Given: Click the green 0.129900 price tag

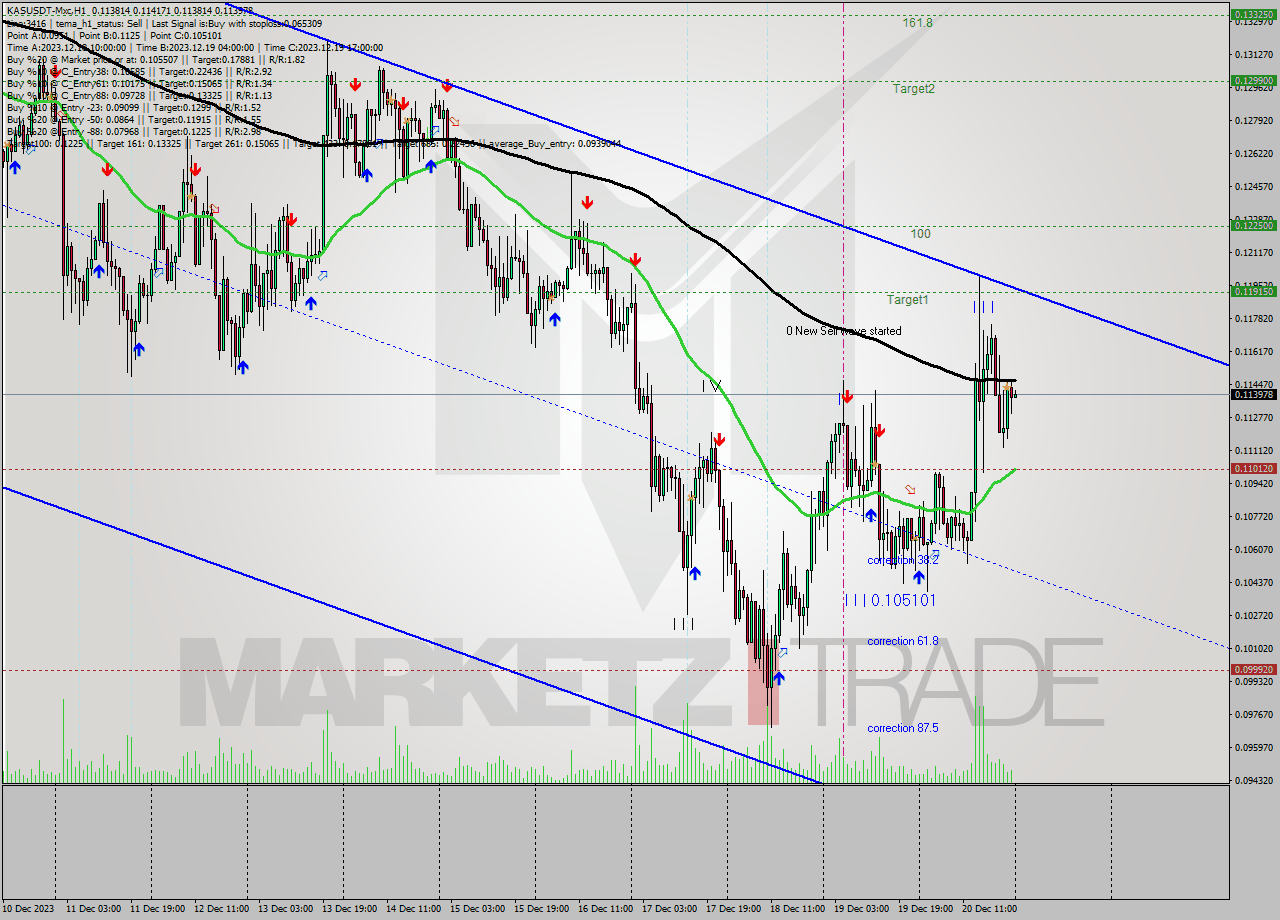Looking at the screenshot, I should (x=1253, y=80).
